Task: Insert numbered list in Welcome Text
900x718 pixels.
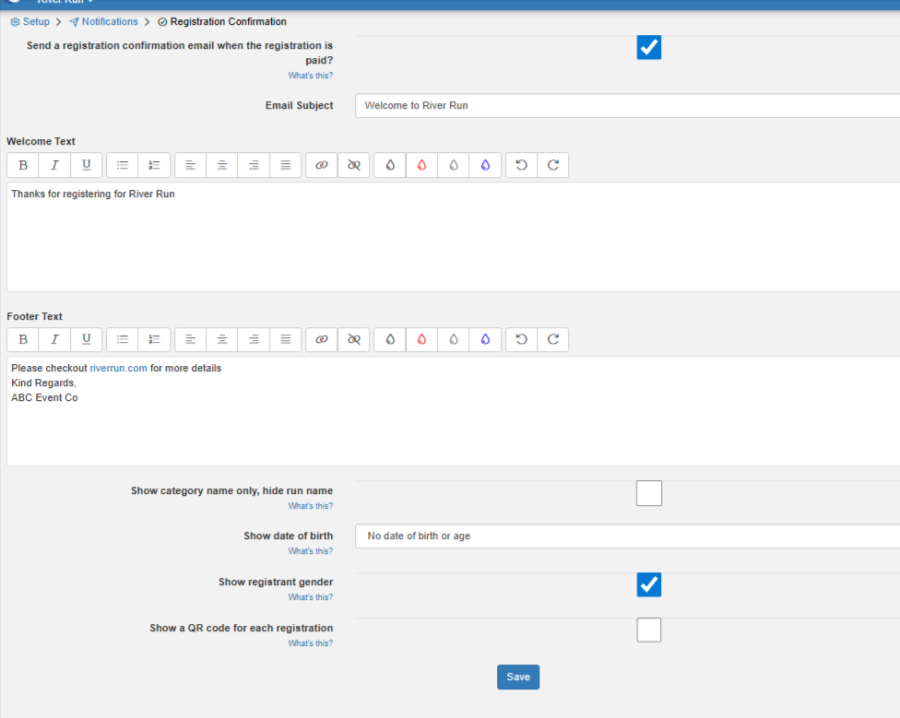Action: coord(154,165)
